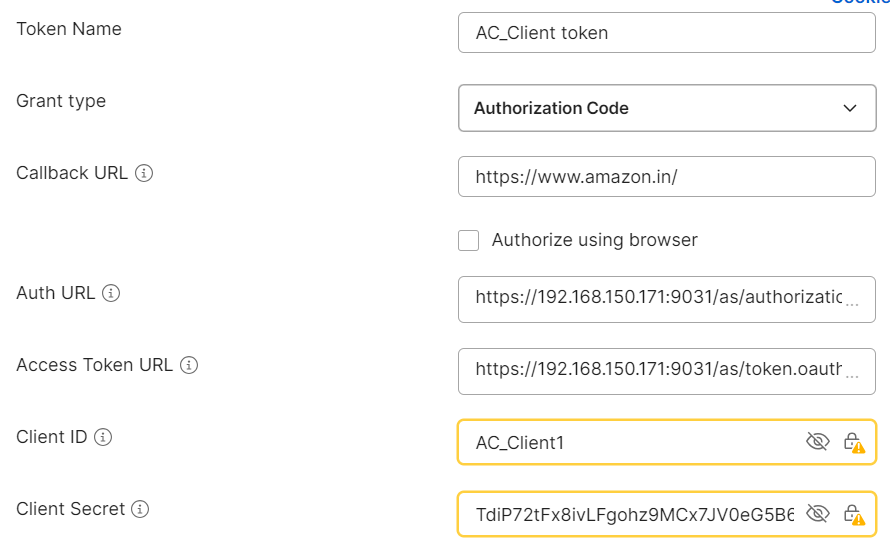Viewport: 890px width, 544px height.
Task: Click the Access Token URL text field
Action: 667,371
